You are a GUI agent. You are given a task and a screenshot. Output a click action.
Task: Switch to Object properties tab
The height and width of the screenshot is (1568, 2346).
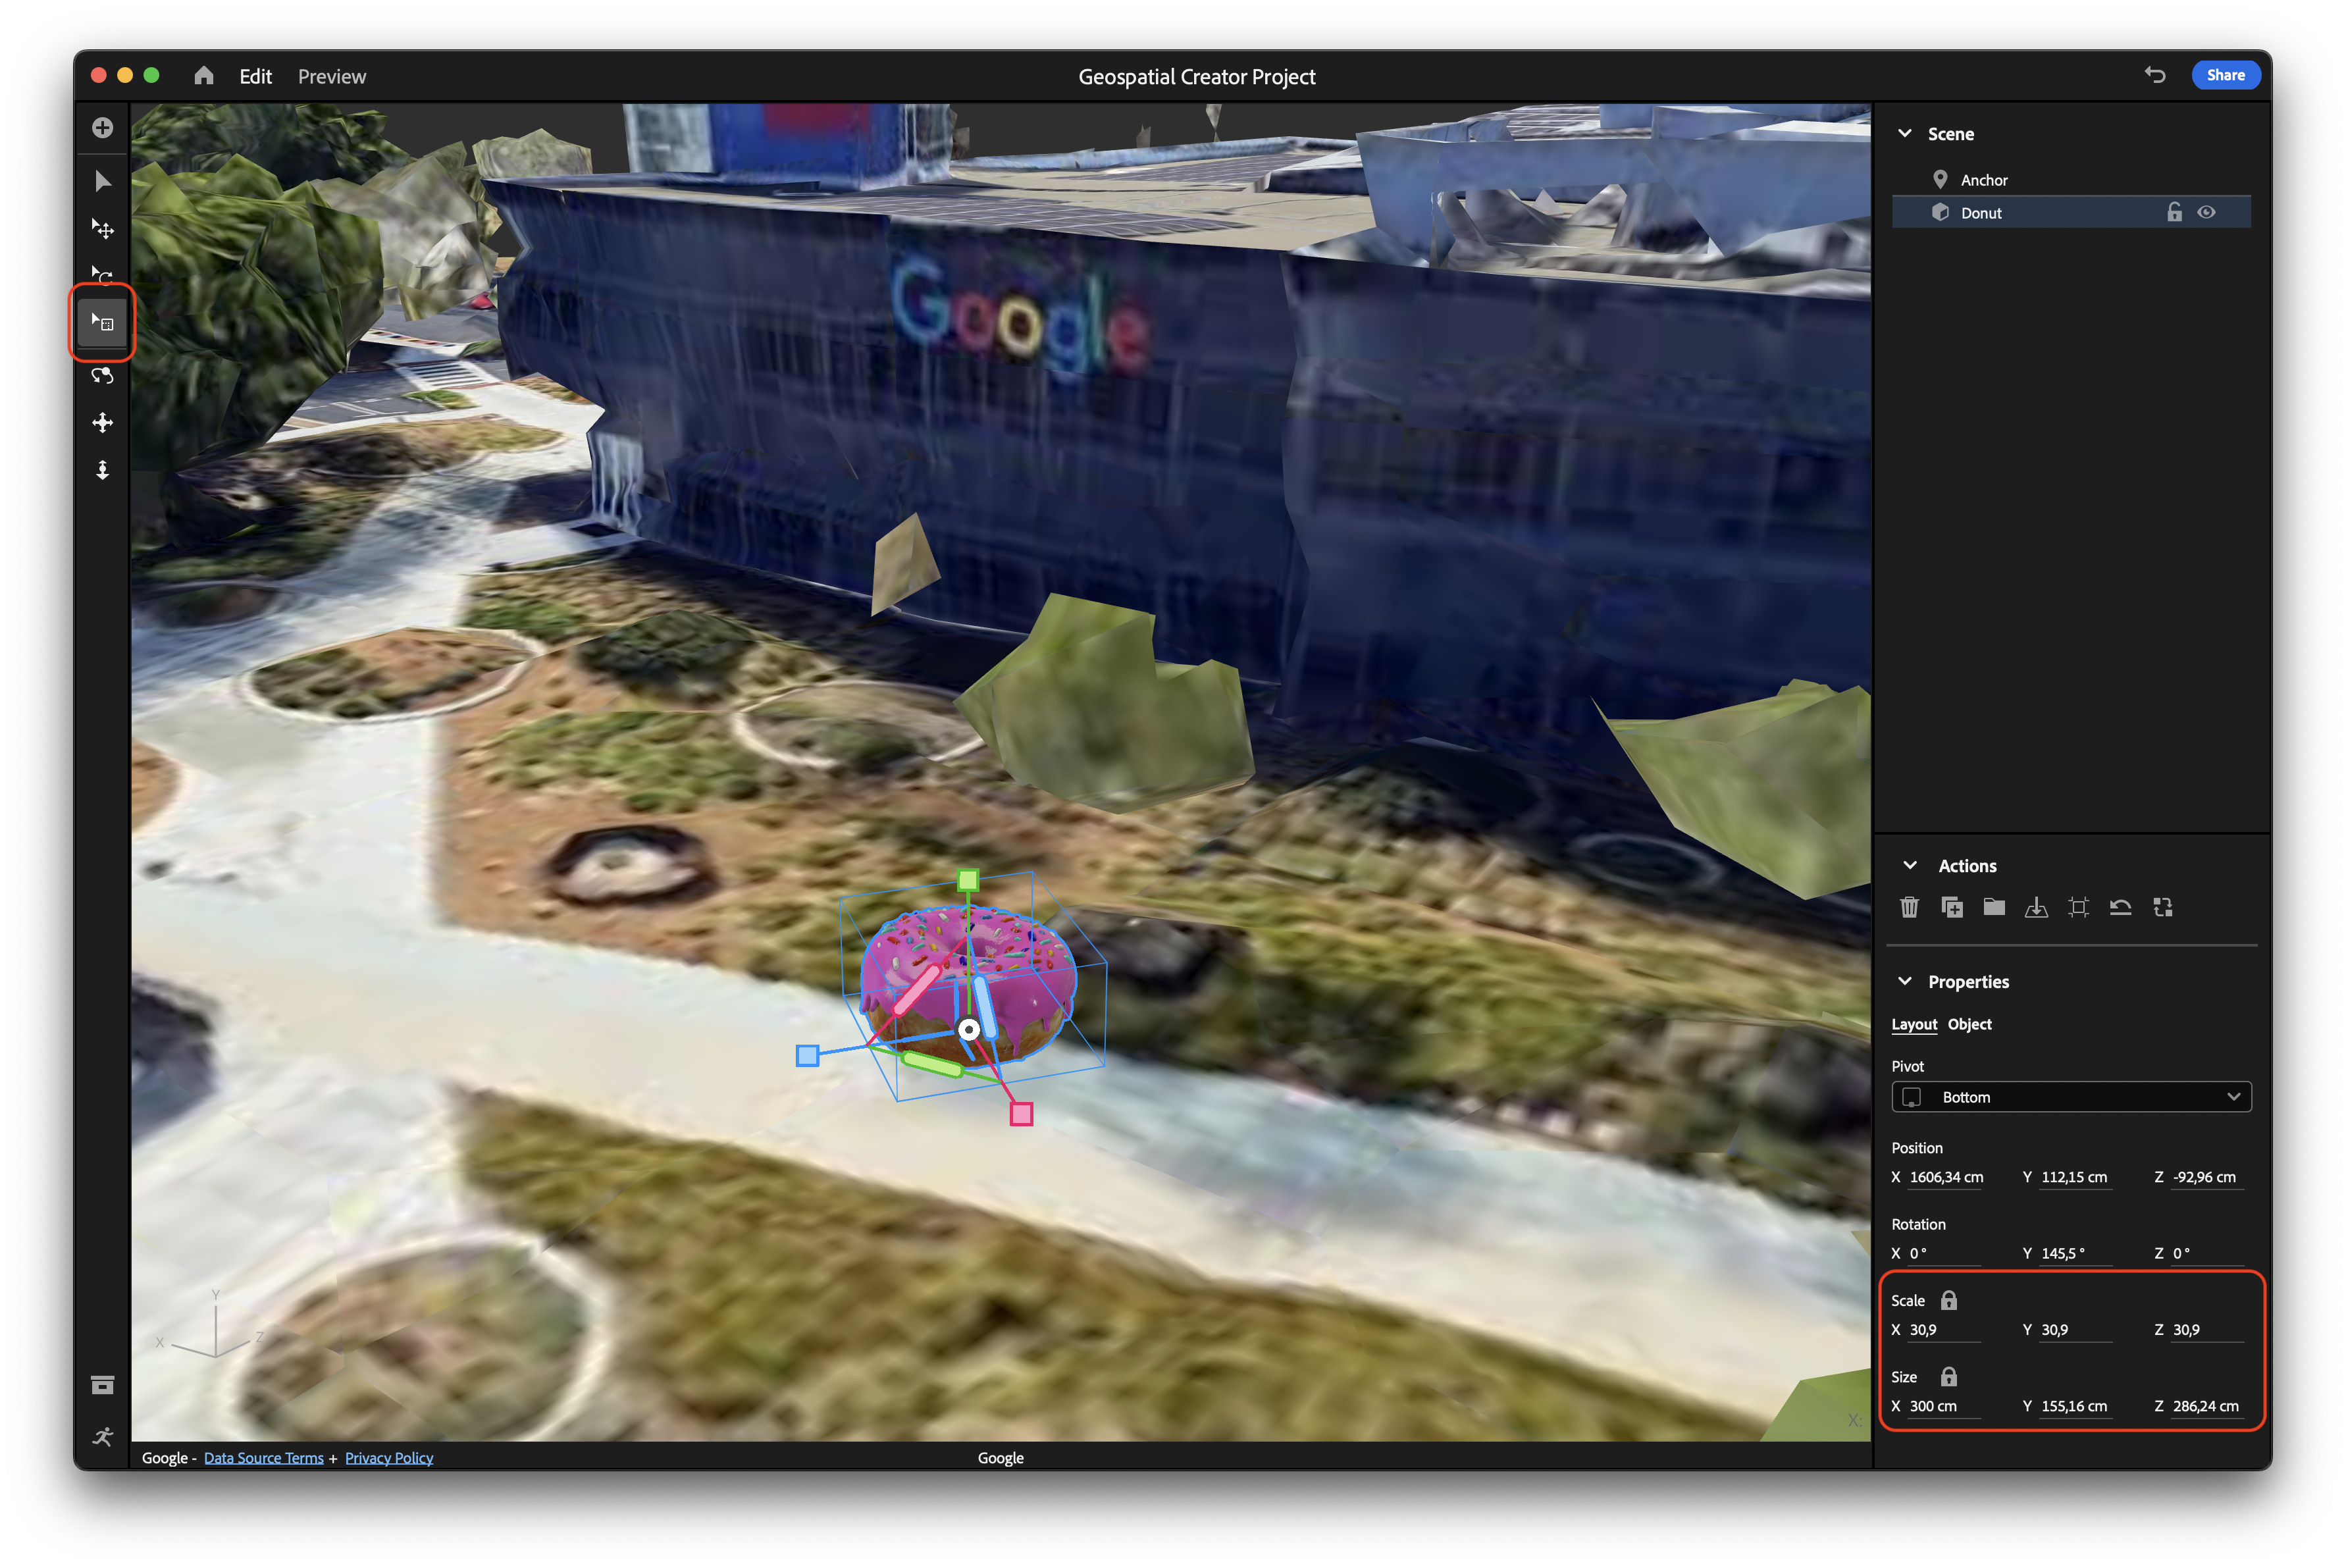click(x=1970, y=1024)
